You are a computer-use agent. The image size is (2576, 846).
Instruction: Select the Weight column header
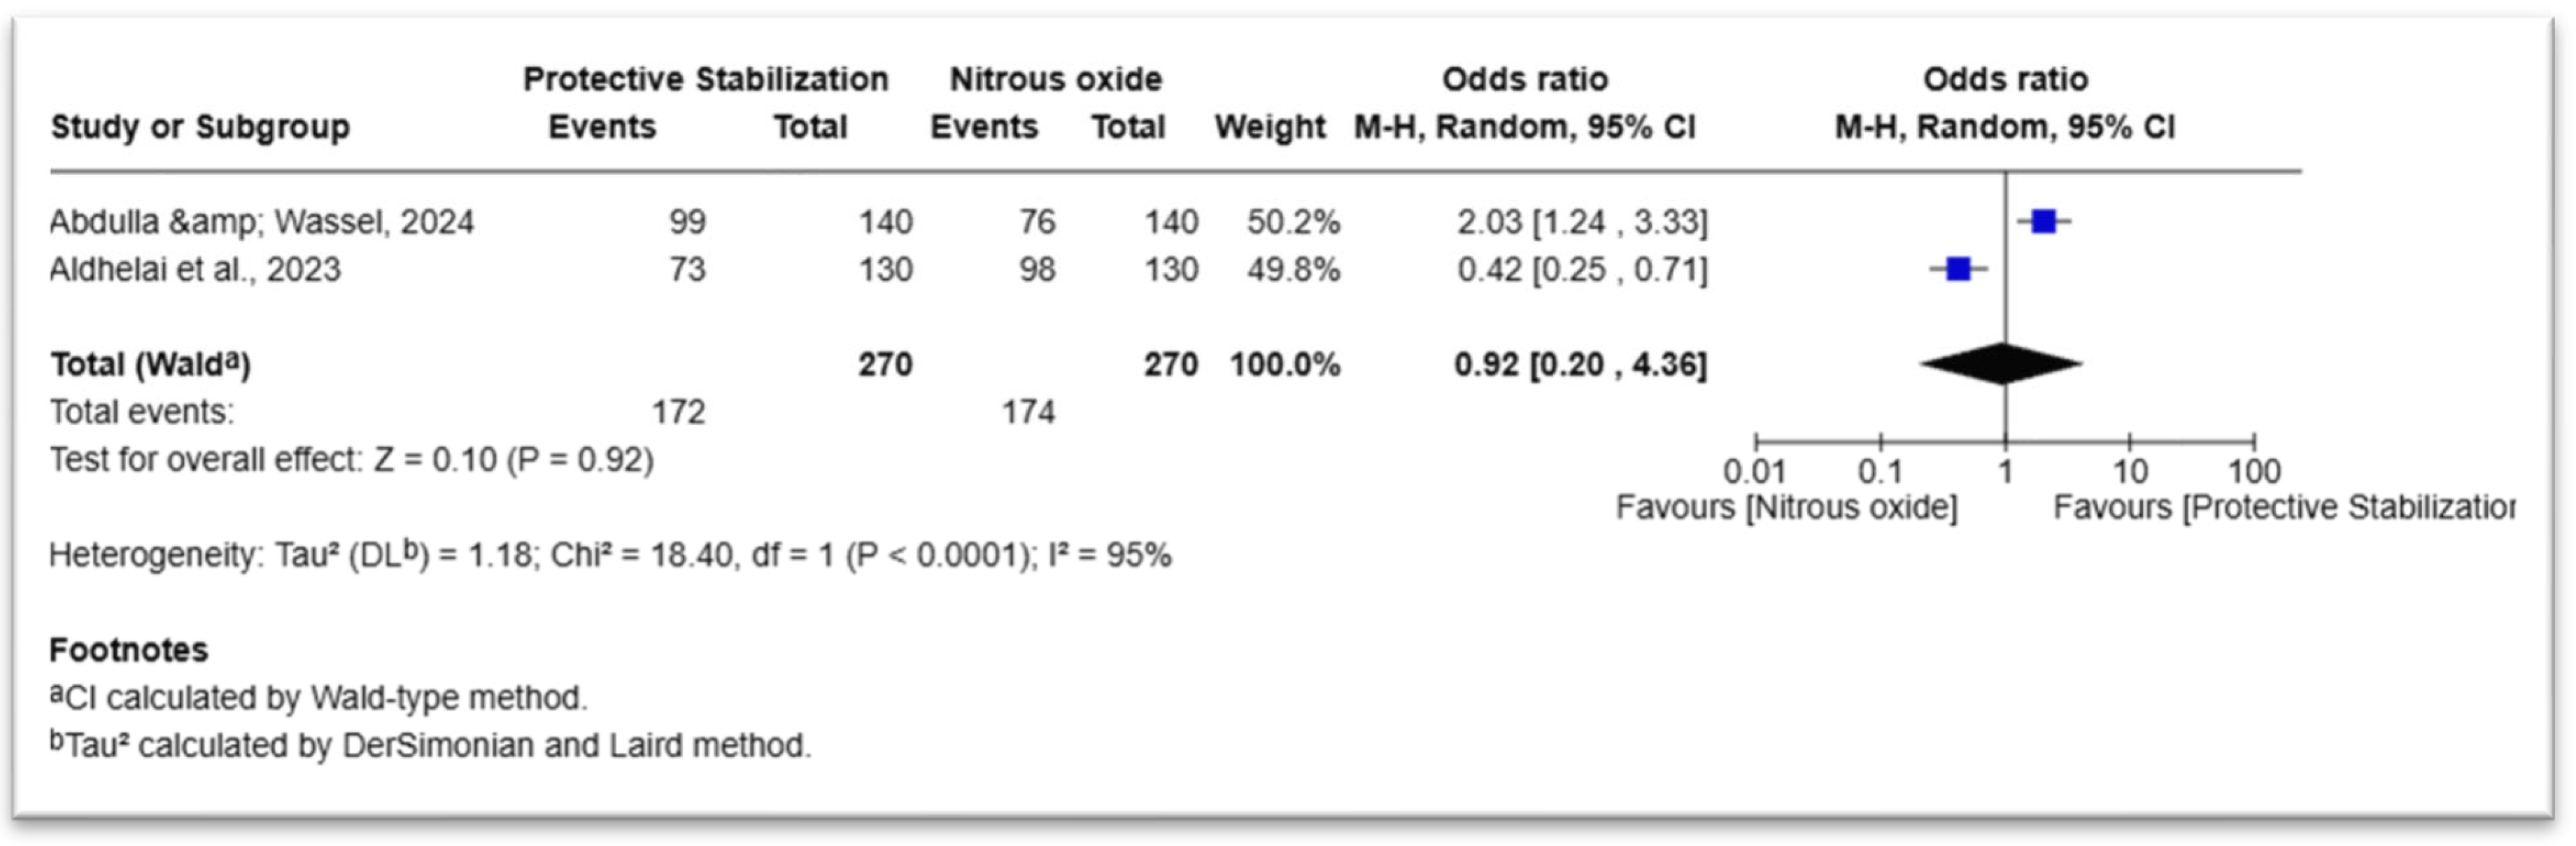tap(1269, 127)
